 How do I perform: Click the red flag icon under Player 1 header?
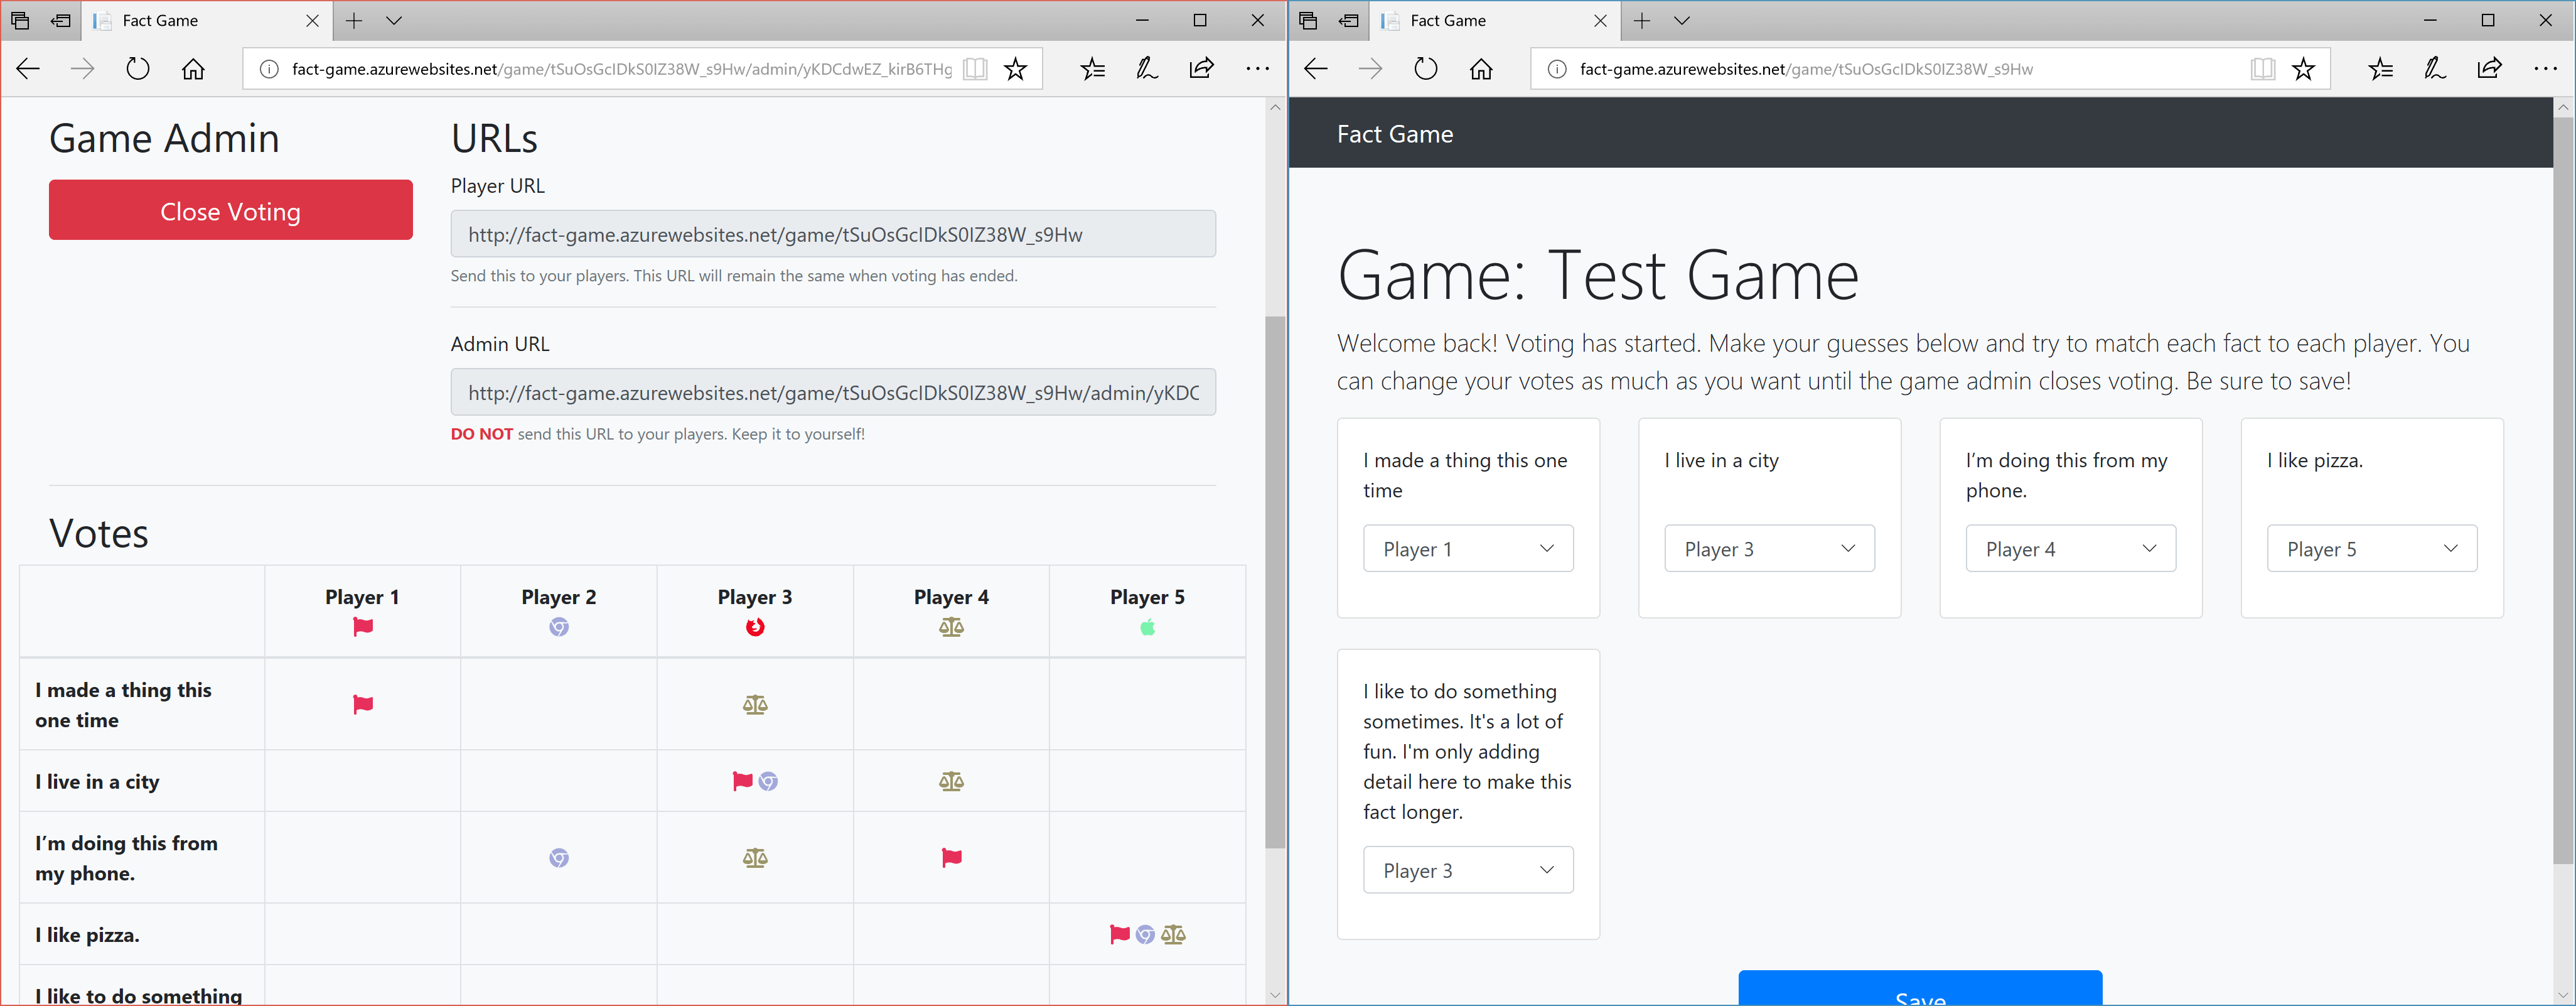(x=363, y=627)
